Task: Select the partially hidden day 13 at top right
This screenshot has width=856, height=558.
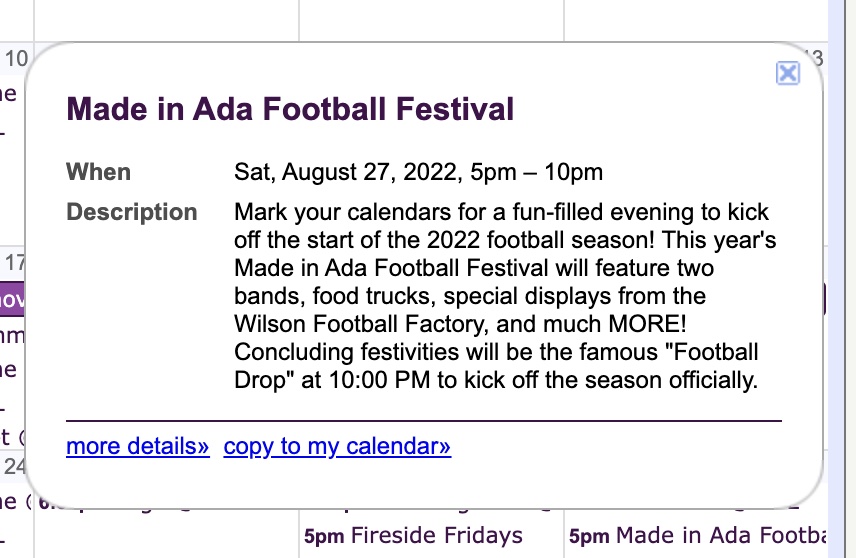Action: coord(817,58)
